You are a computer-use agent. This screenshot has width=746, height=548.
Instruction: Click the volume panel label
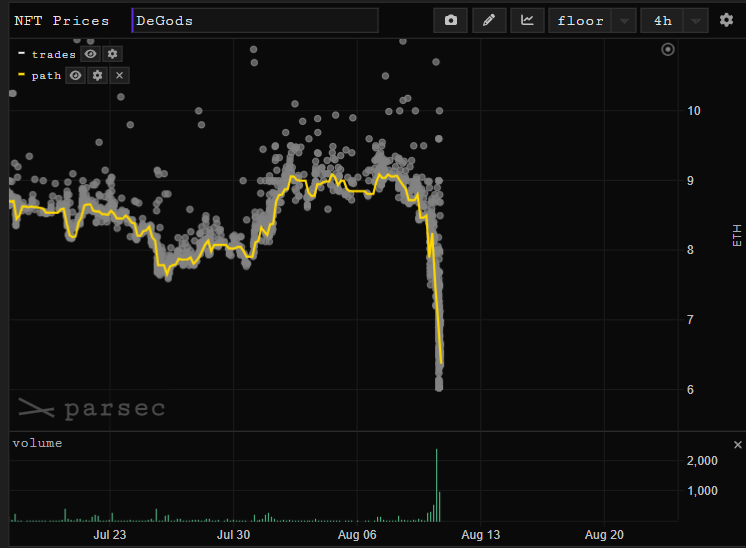coord(37,443)
